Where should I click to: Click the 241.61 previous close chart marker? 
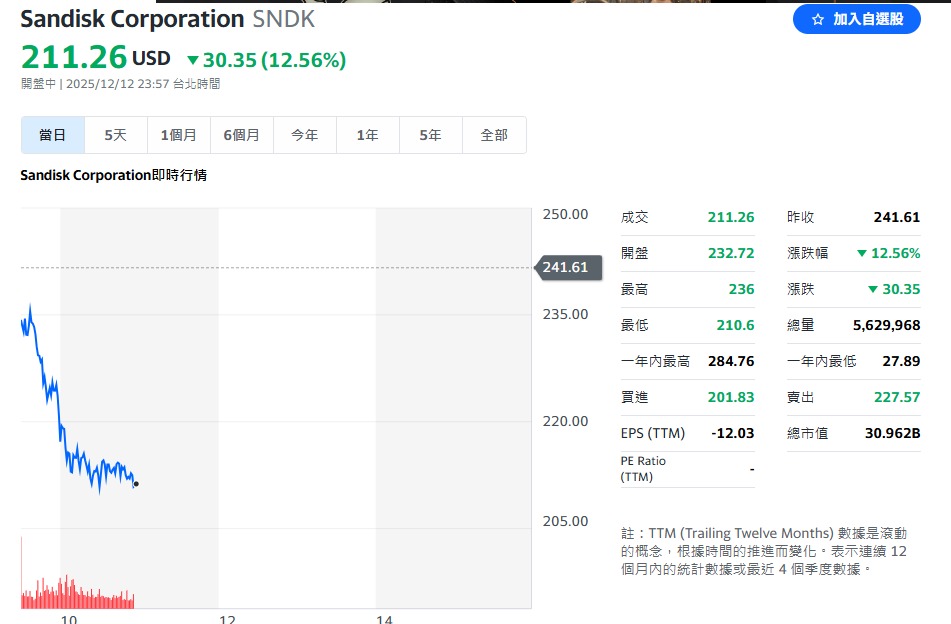pos(568,267)
